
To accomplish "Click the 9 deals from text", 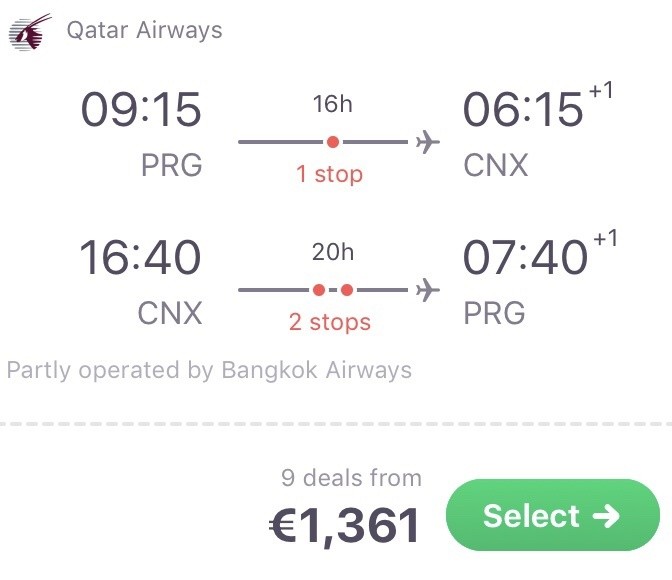I will point(351,478).
